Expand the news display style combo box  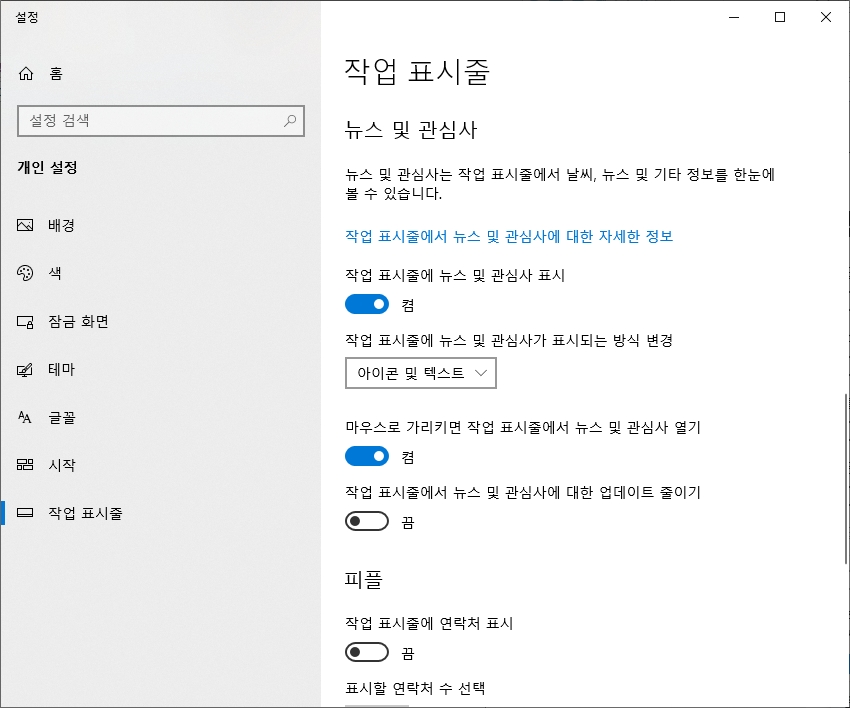point(420,373)
